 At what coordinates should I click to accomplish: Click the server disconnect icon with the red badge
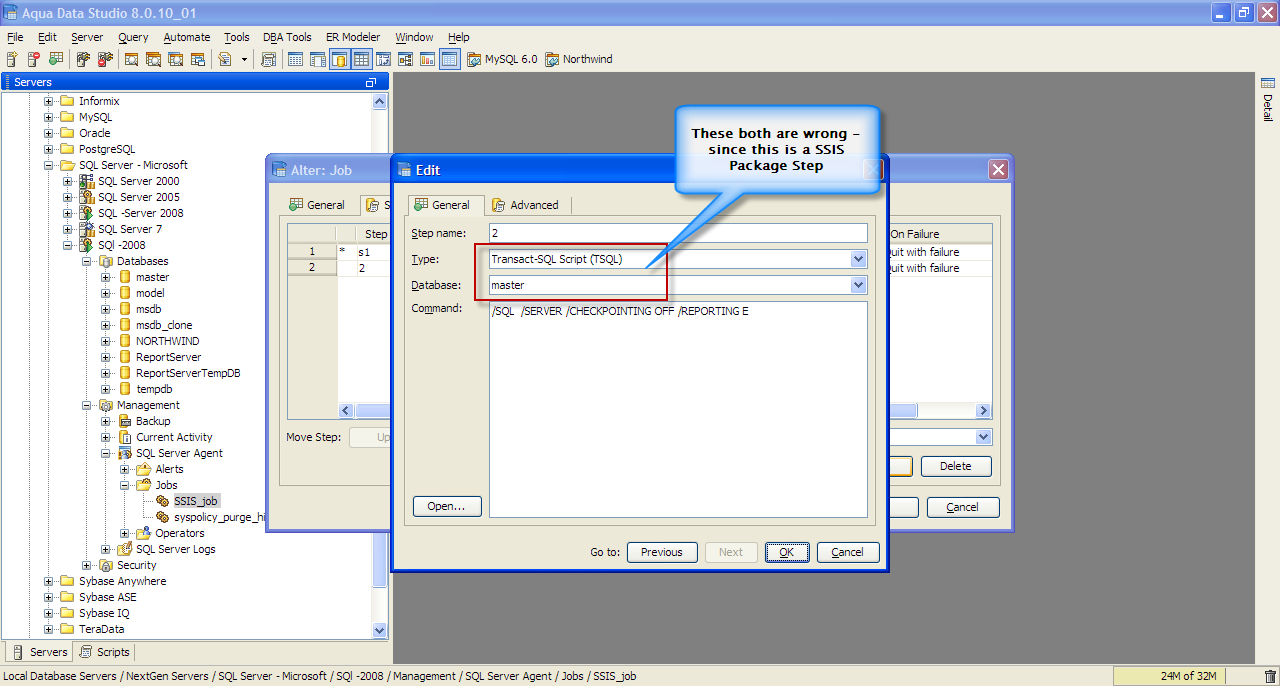coord(105,59)
